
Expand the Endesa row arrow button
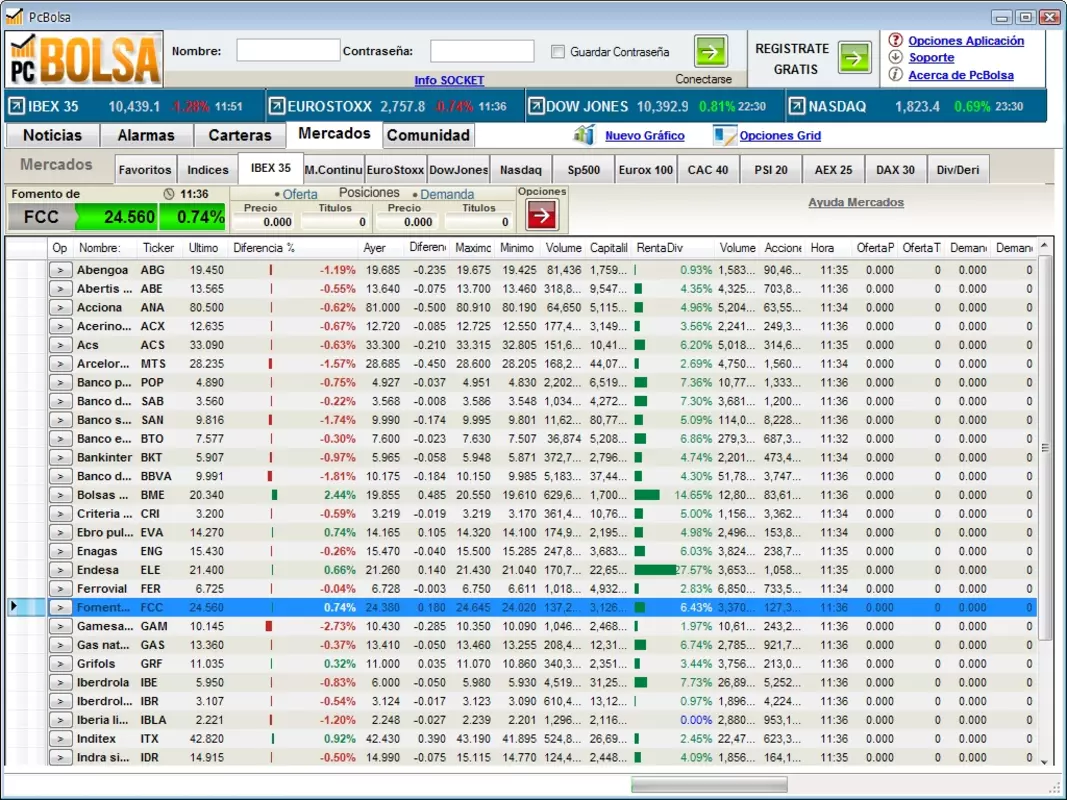coord(61,570)
